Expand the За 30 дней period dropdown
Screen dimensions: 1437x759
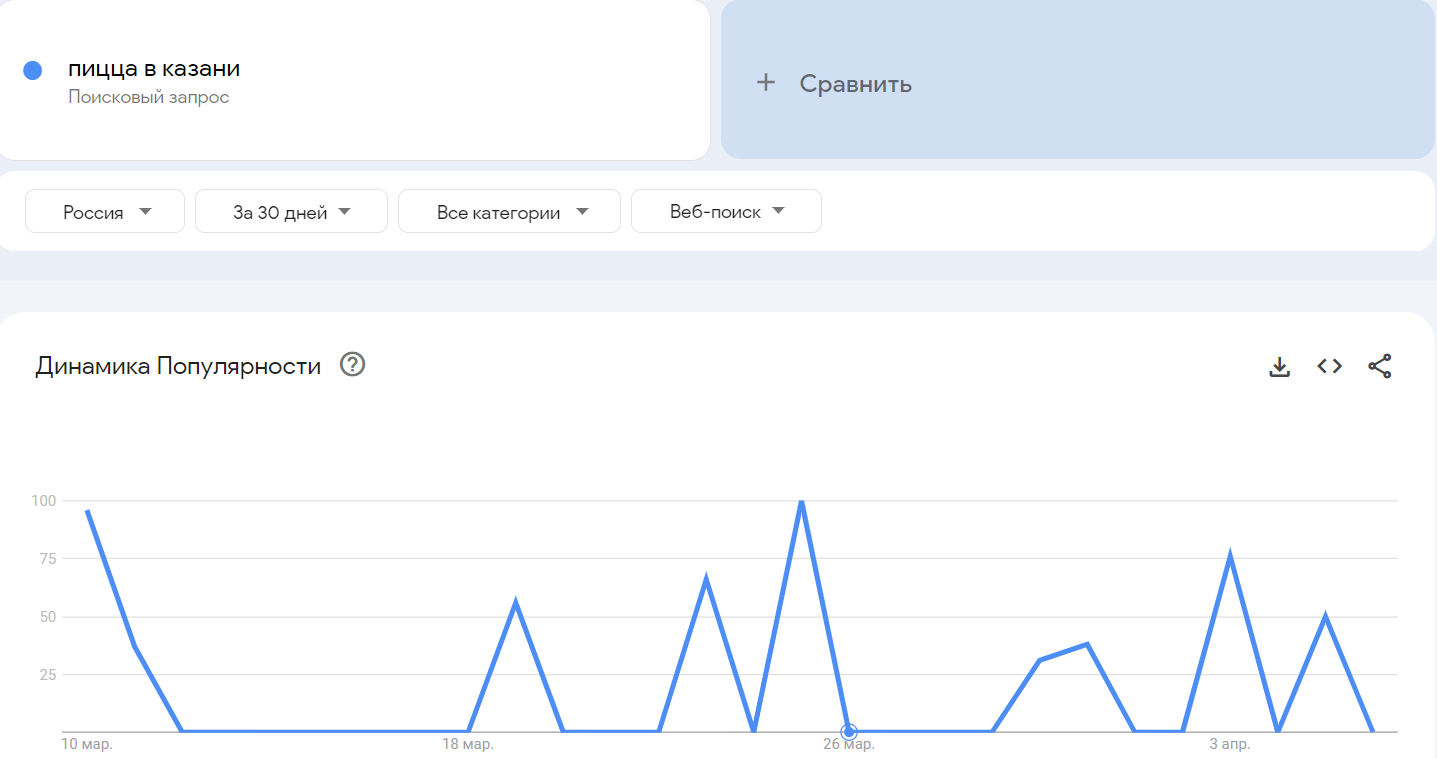click(291, 212)
